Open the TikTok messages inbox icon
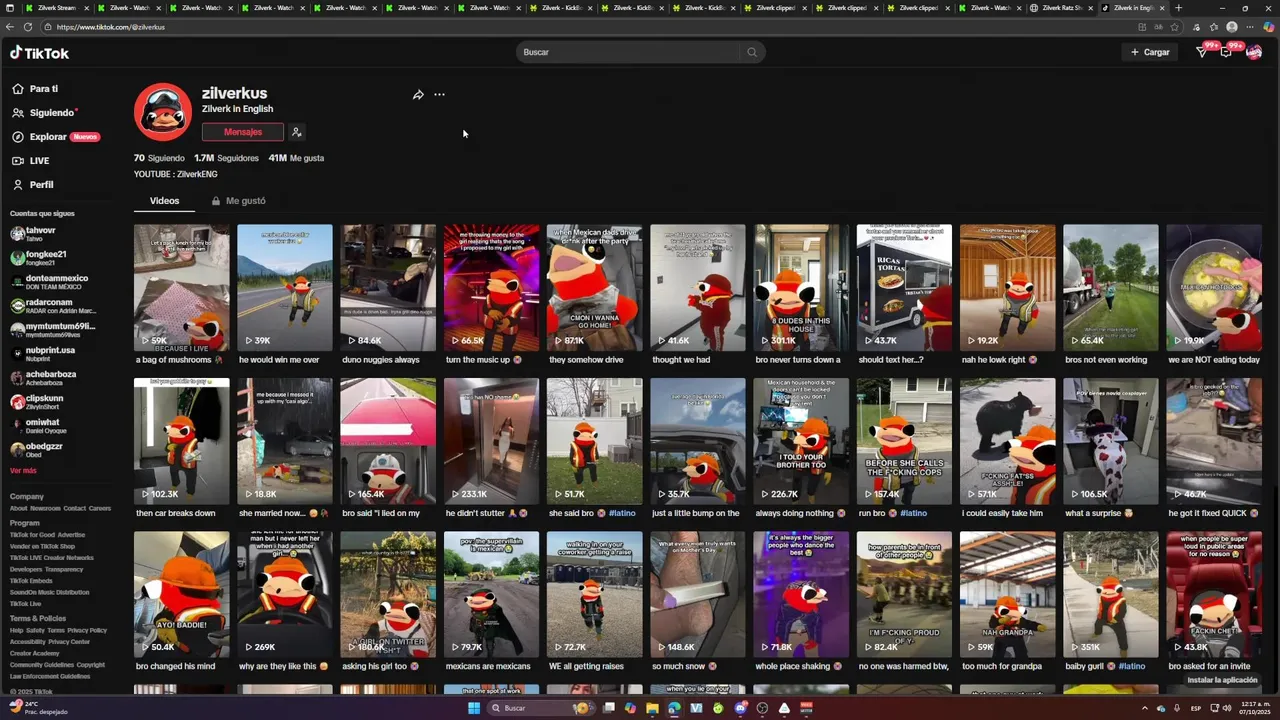 point(1202,52)
